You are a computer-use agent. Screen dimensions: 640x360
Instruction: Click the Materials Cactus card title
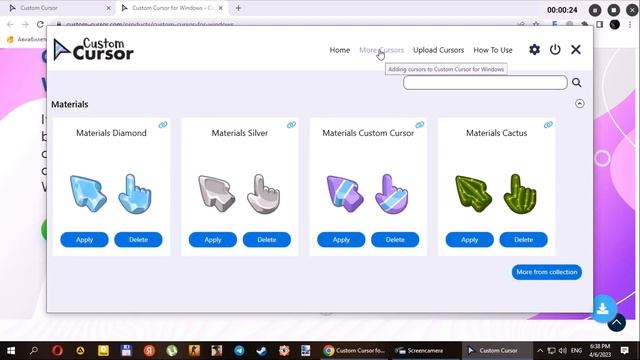click(496, 133)
